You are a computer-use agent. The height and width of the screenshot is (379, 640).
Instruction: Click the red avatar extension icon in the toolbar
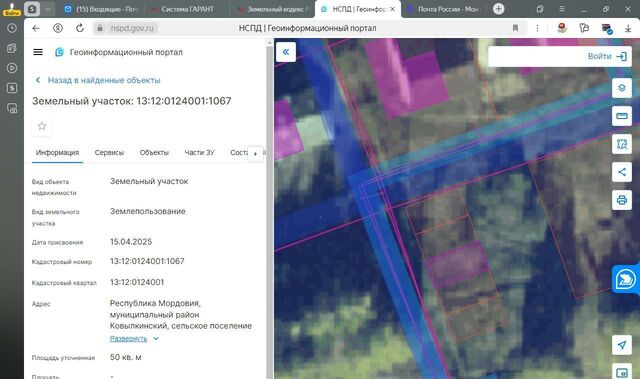(562, 28)
